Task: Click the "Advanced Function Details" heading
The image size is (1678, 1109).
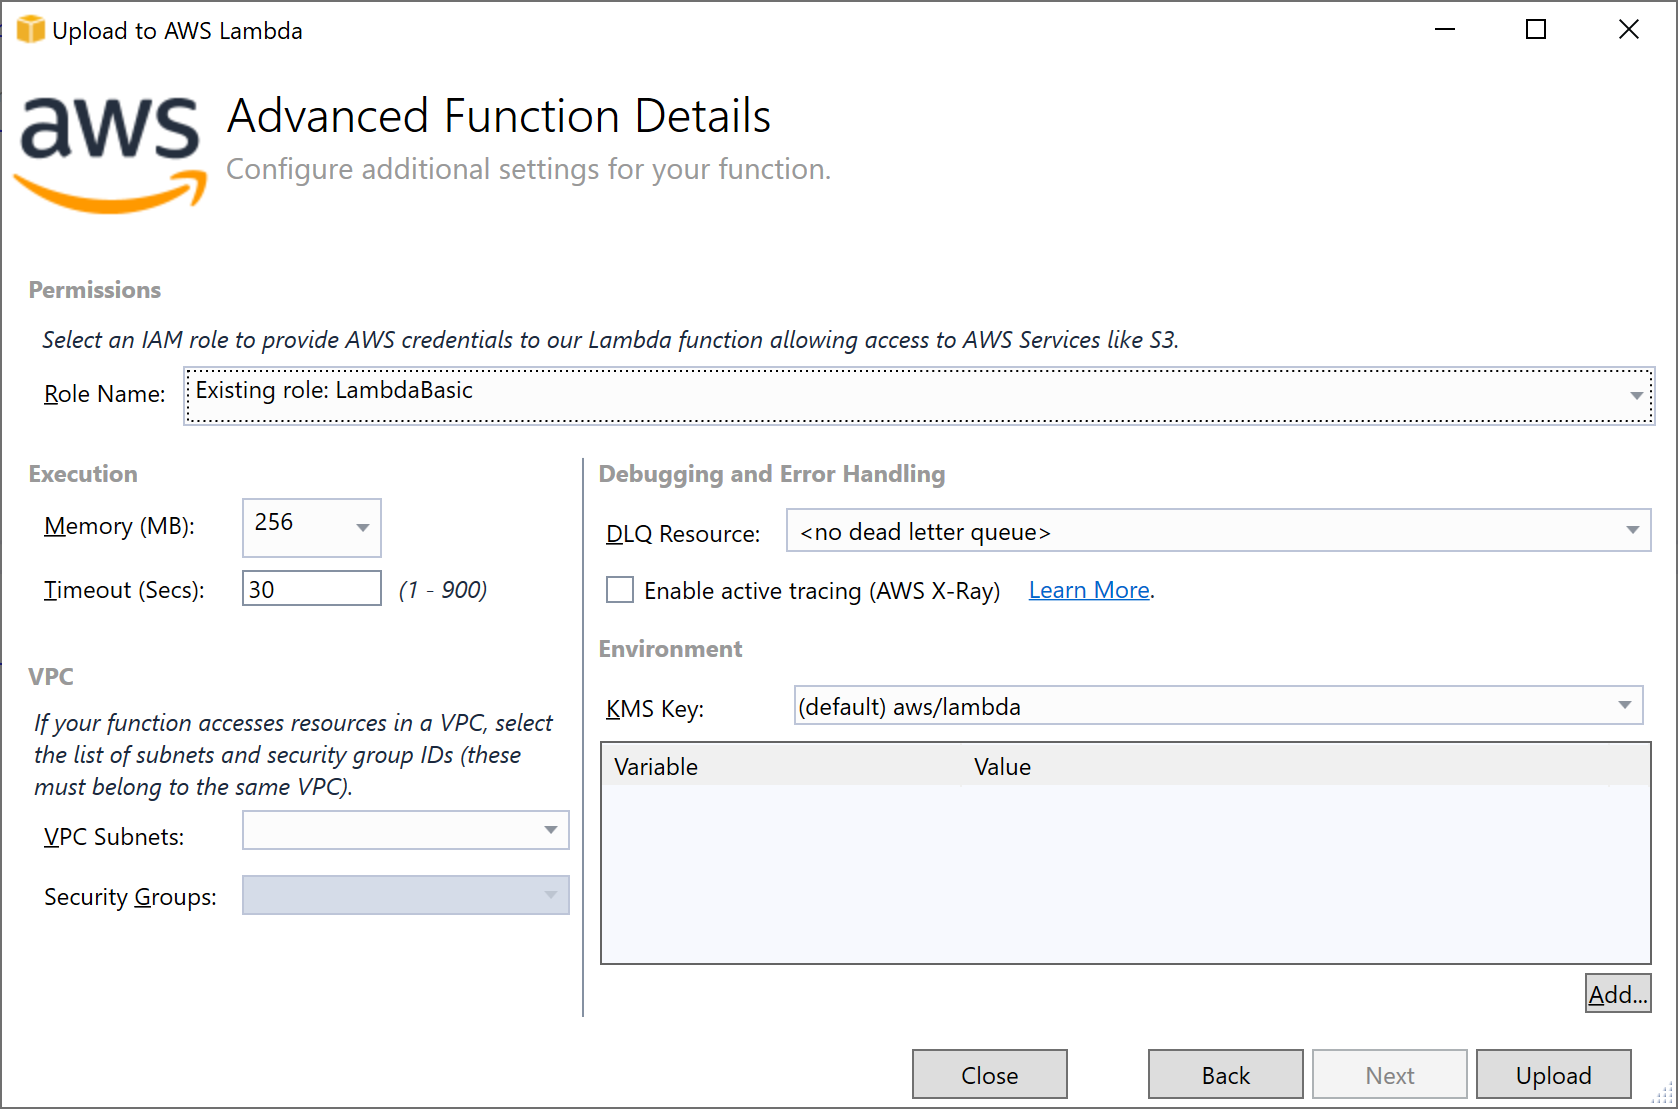Action: (499, 116)
